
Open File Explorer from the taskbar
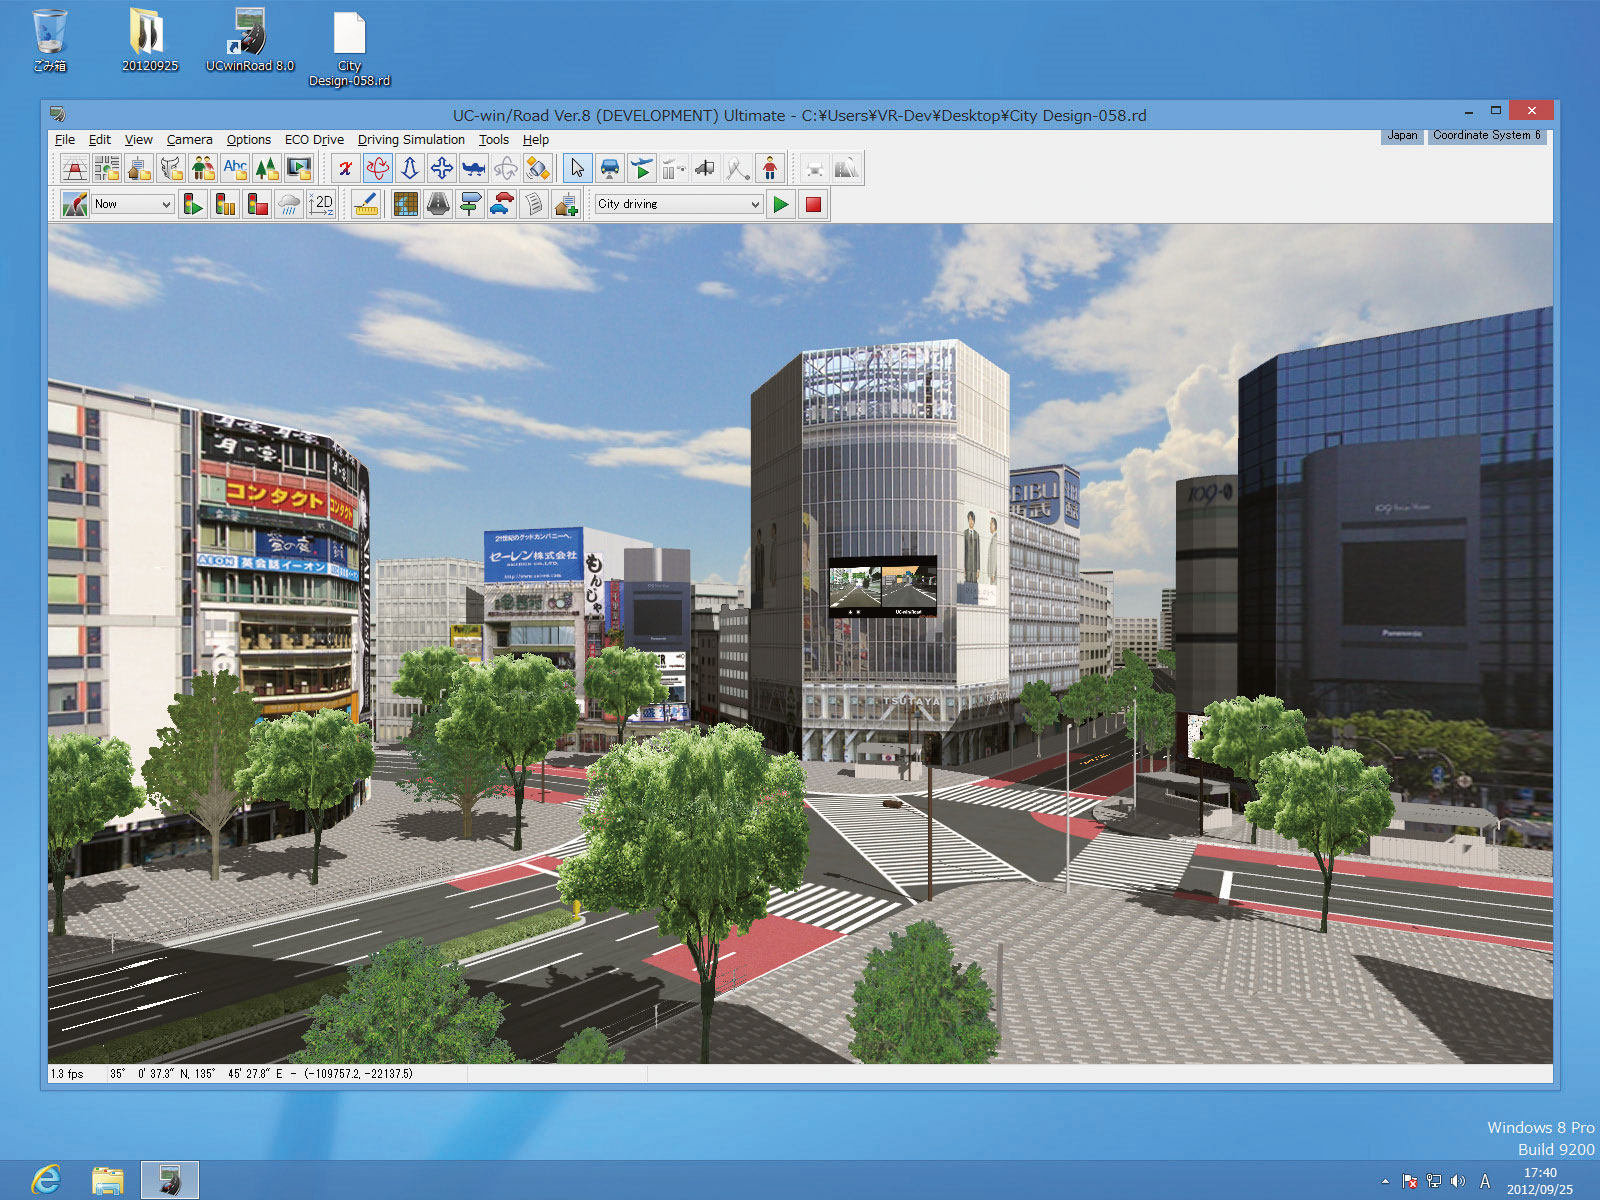[x=107, y=1180]
